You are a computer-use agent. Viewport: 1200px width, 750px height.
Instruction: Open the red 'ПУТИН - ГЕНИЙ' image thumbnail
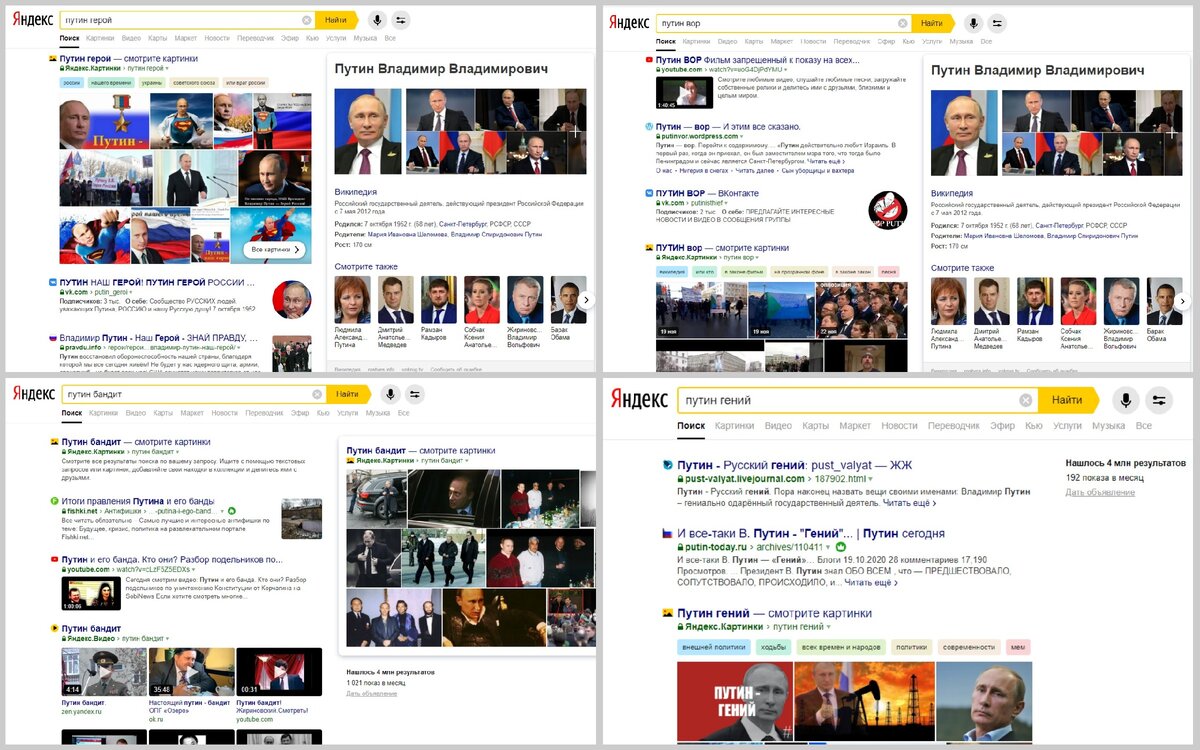tap(734, 701)
